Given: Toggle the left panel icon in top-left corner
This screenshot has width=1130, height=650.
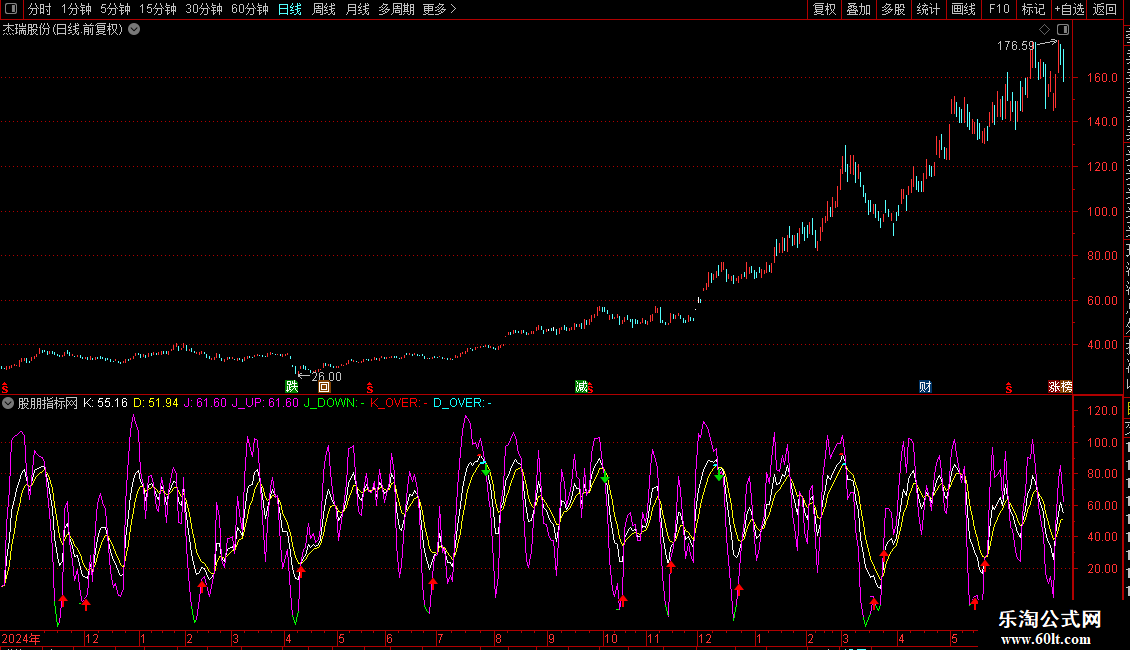Looking at the screenshot, I should 11,9.
